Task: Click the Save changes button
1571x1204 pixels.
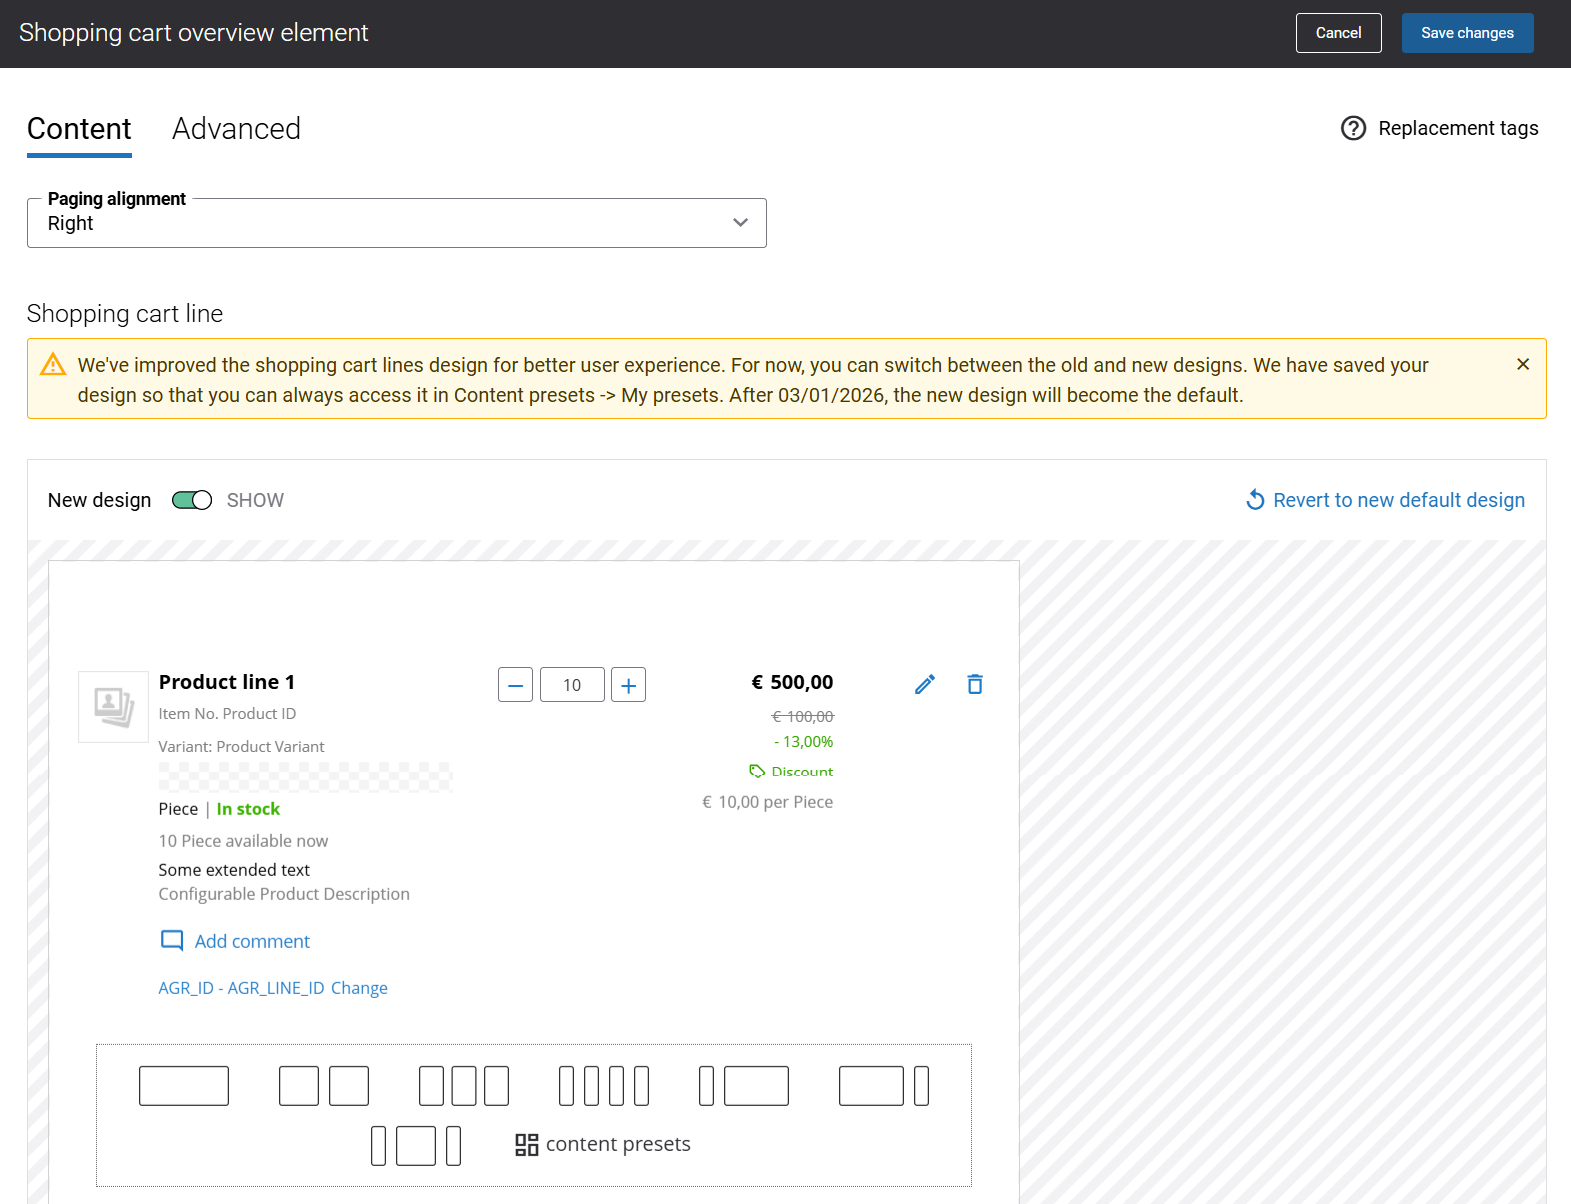Action: pos(1467,33)
